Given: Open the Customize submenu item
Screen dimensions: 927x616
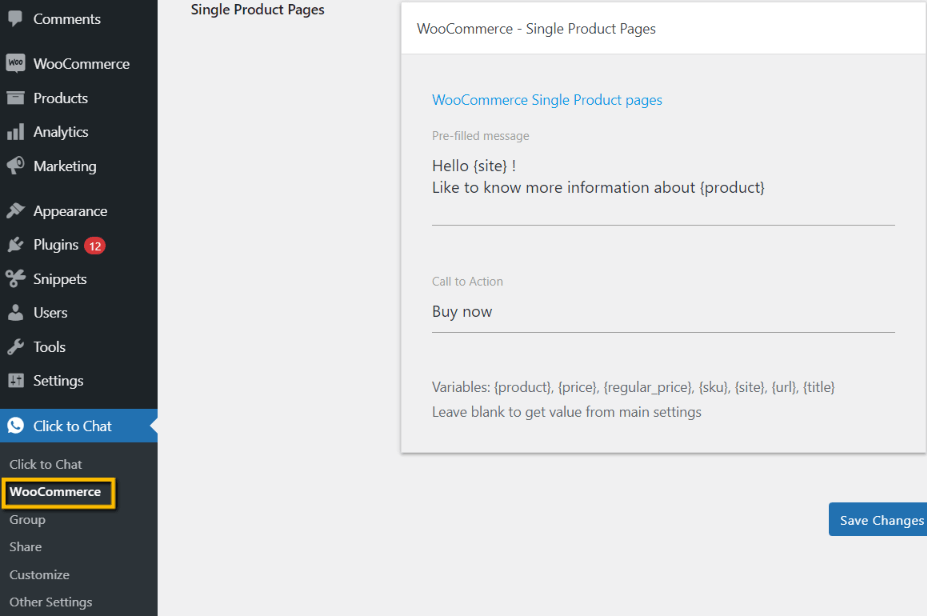Looking at the screenshot, I should 39,575.
